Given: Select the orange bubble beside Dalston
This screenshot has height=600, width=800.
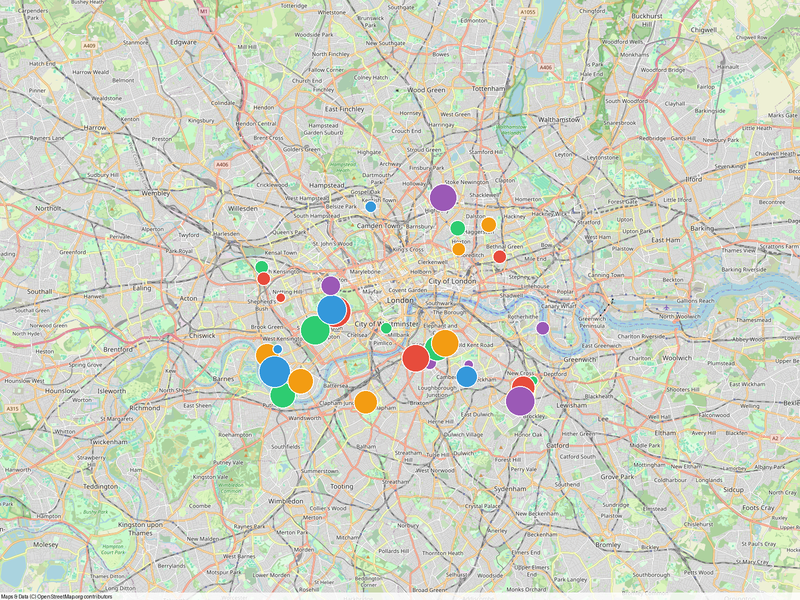Looking at the screenshot, I should point(488,224).
